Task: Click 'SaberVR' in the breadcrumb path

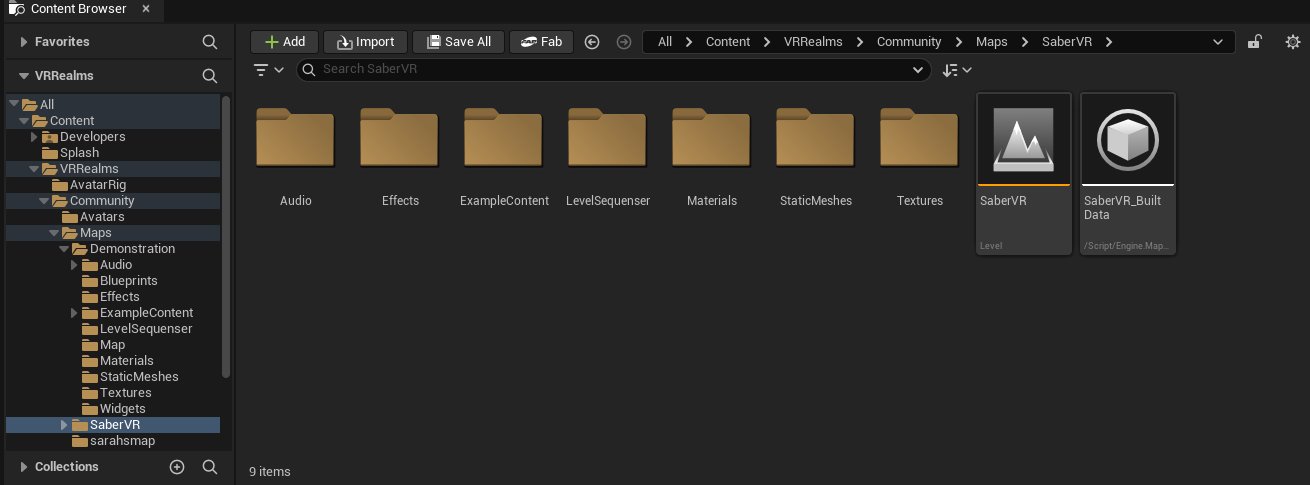Action: coord(1066,42)
